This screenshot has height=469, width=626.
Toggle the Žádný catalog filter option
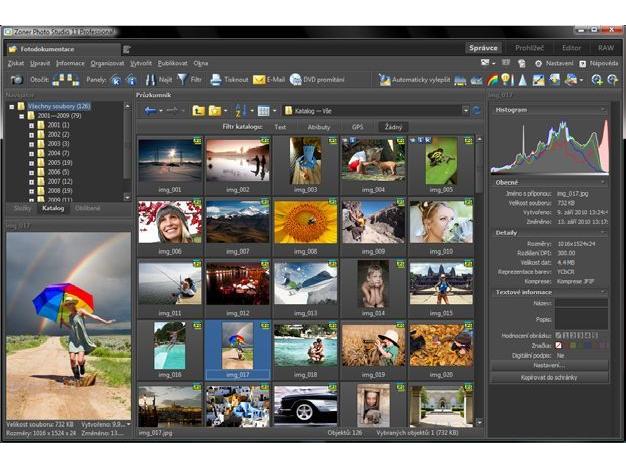click(x=393, y=127)
